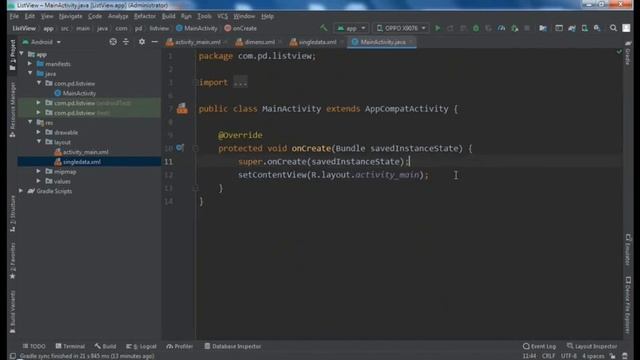Expand the mipmap folder
This screenshot has width=640, height=360.
[x=38, y=171]
